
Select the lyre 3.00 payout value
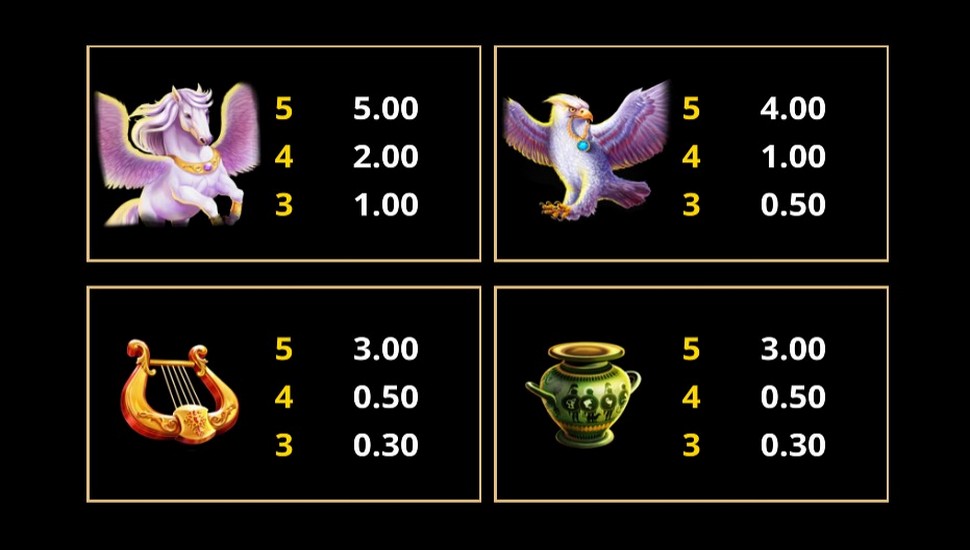pos(386,349)
